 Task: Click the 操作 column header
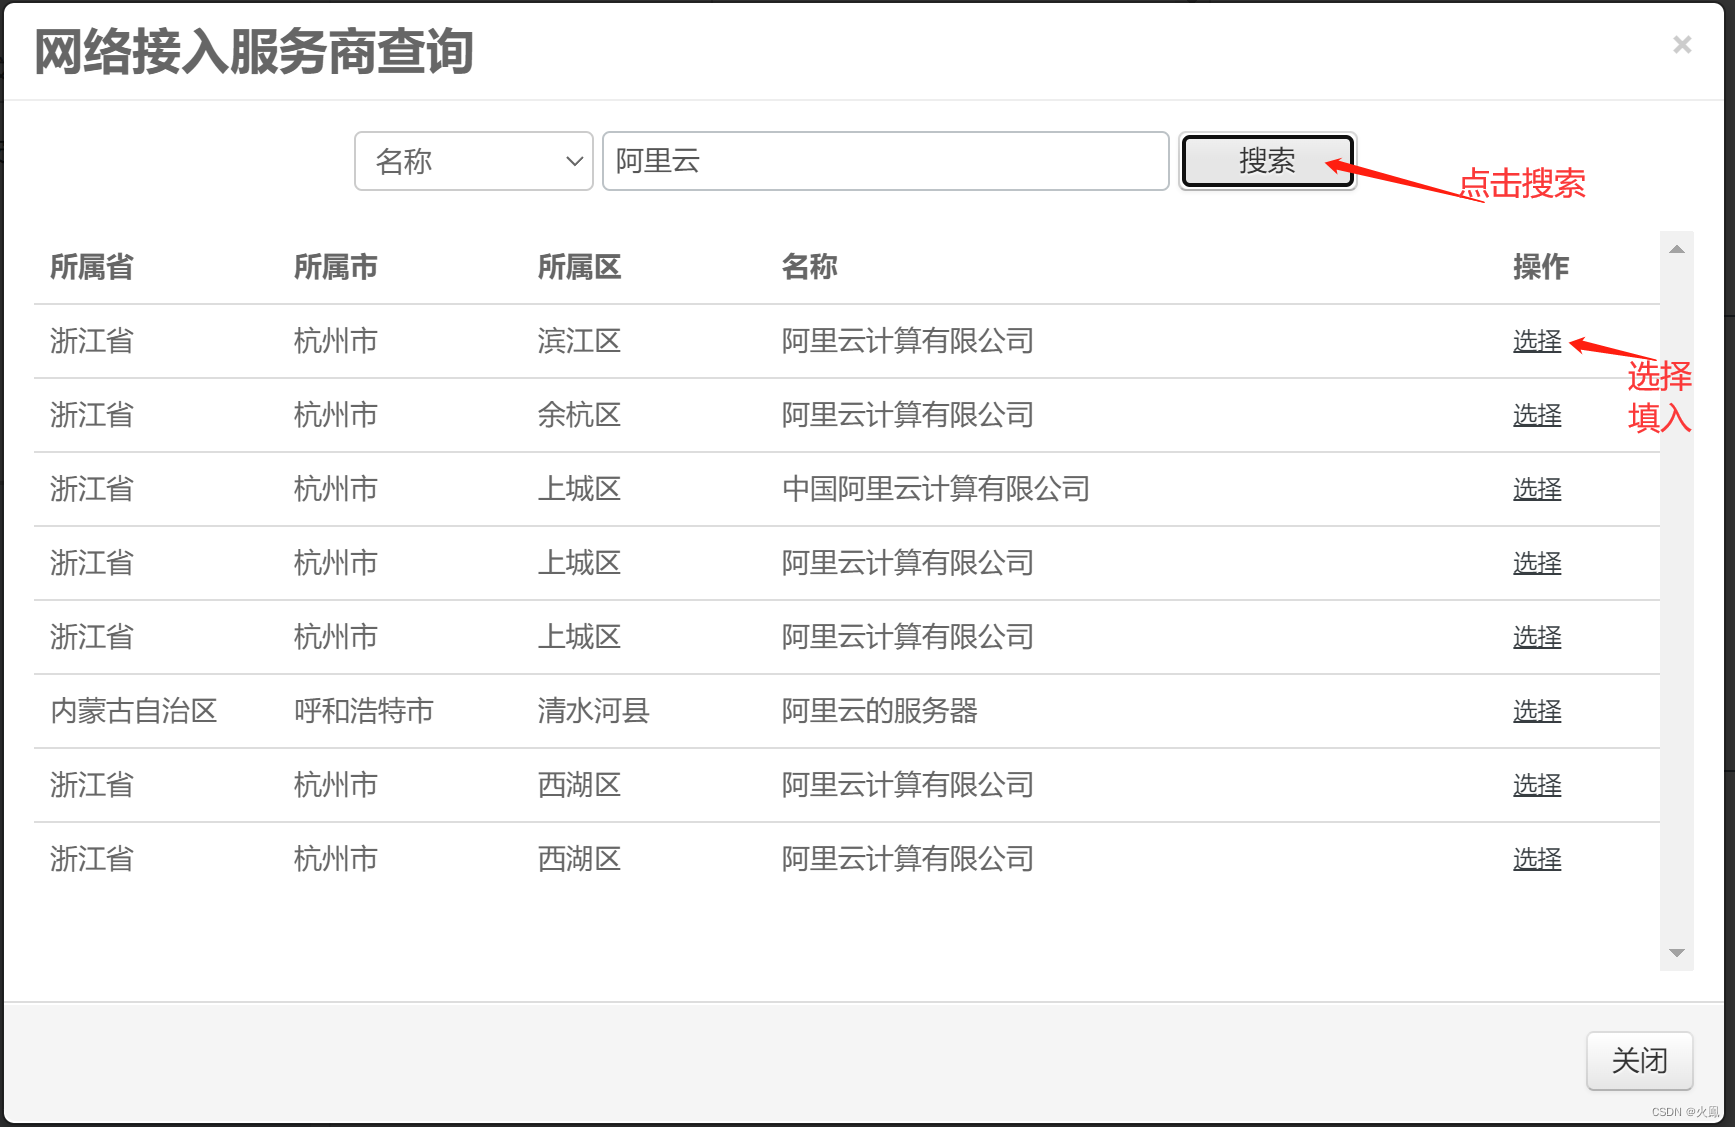pos(1541,267)
